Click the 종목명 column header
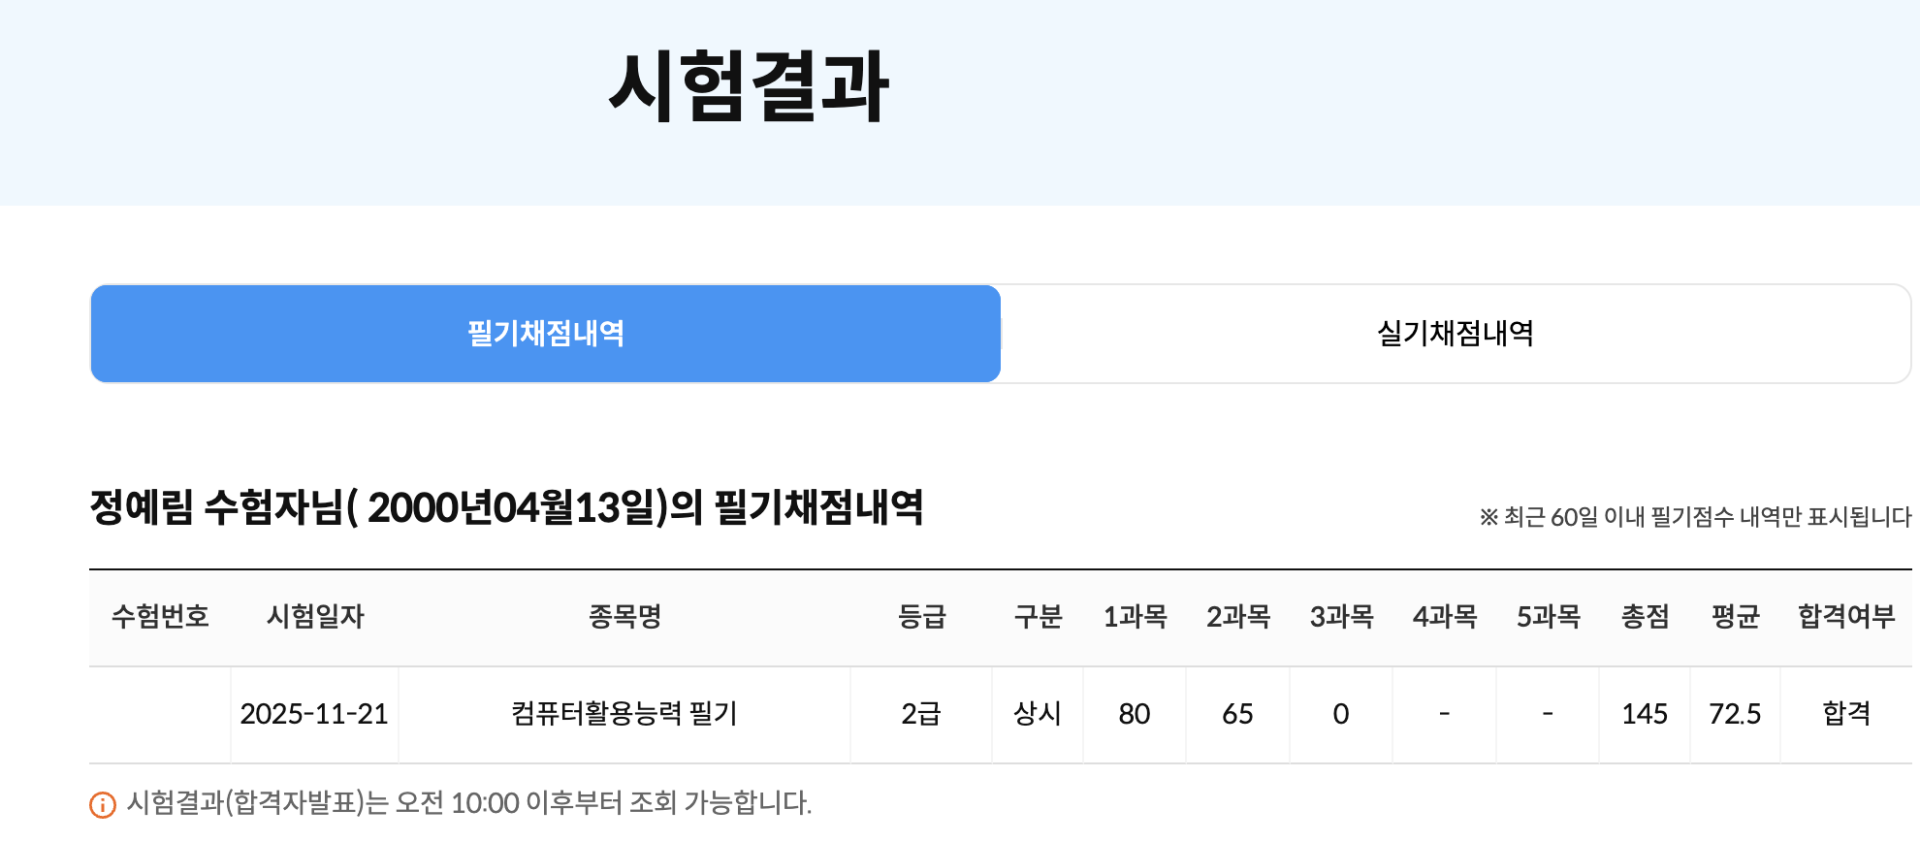1920x842 pixels. coord(625,616)
